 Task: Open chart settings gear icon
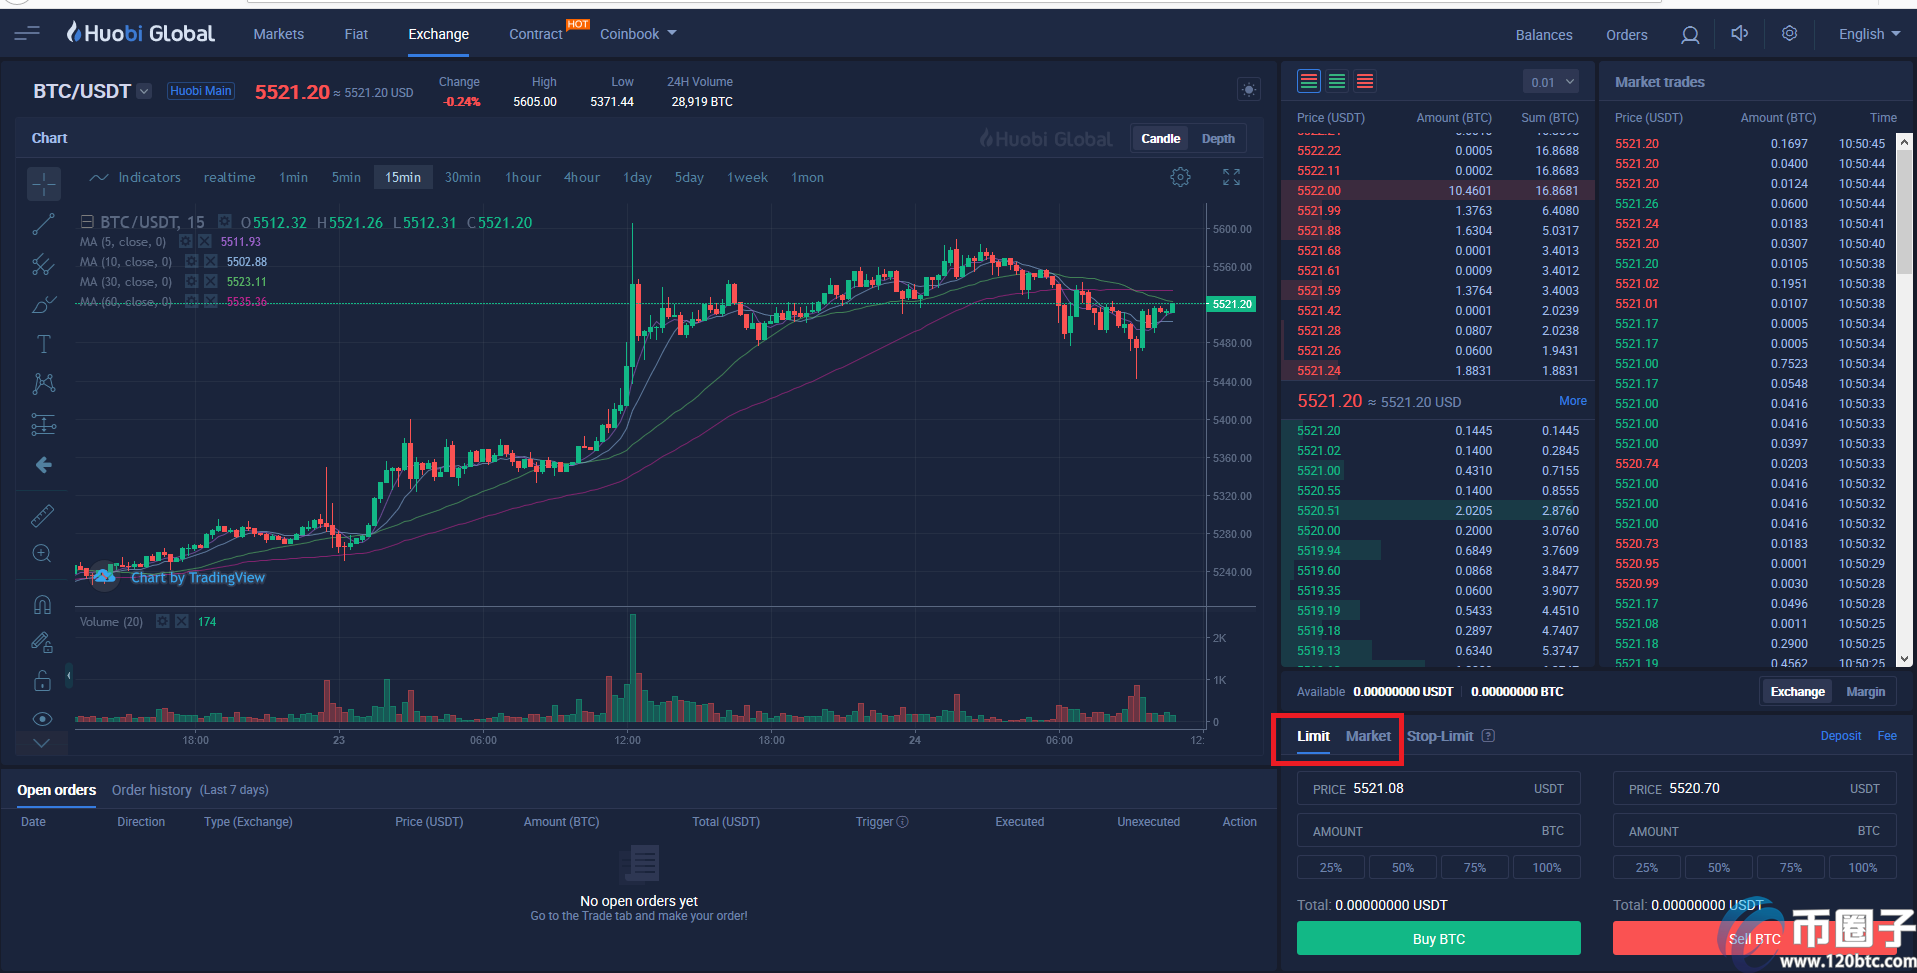pos(1180,177)
